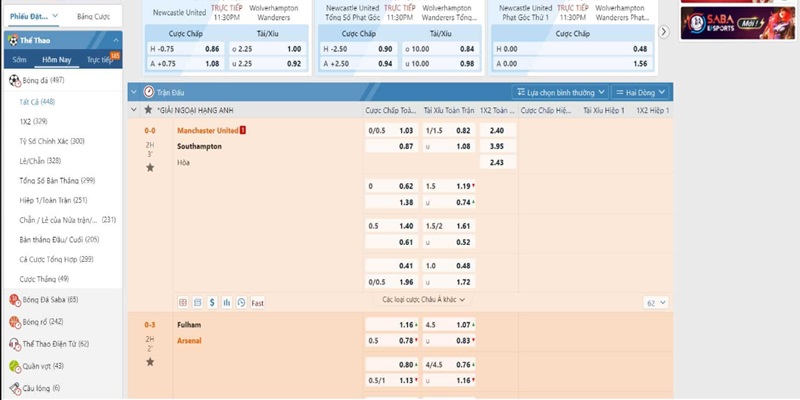Image resolution: width=800 pixels, height=400 pixels.
Task: Select the Hôm Nay tab
Action: click(57, 60)
